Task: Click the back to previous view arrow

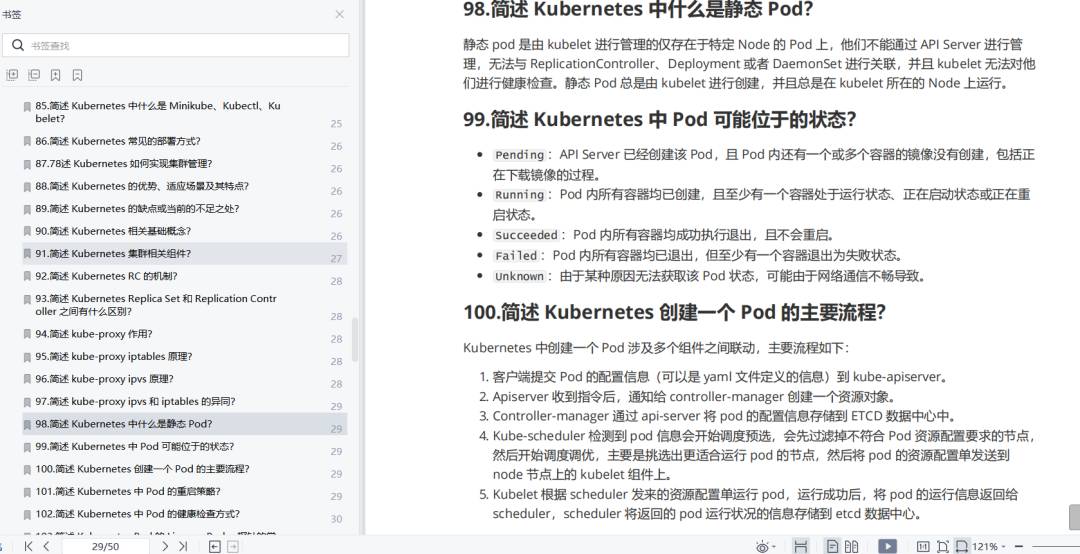Action: 215,546
